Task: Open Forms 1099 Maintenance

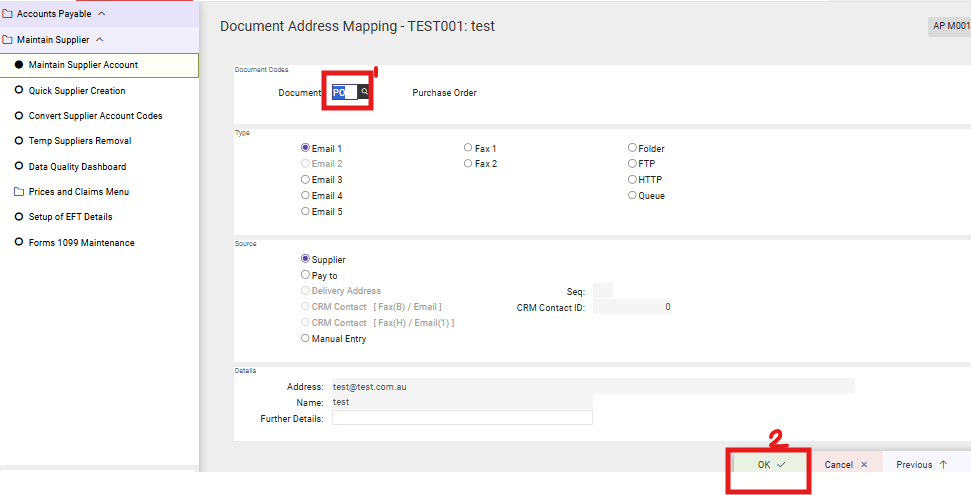Action: pyautogui.click(x=81, y=243)
